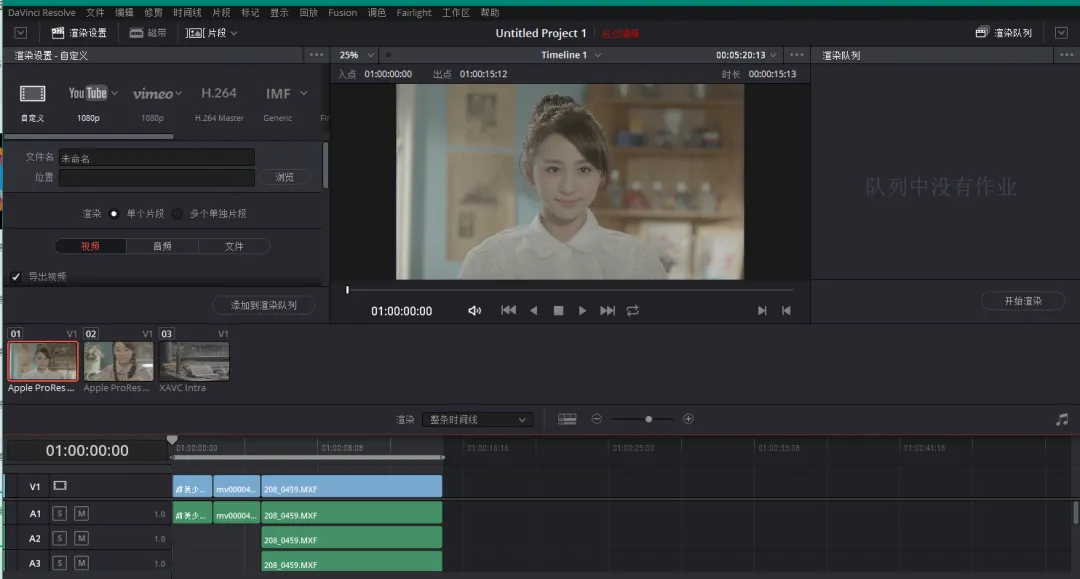Toggle the export video checkbox
Image resolution: width=1080 pixels, height=579 pixels.
(x=16, y=277)
